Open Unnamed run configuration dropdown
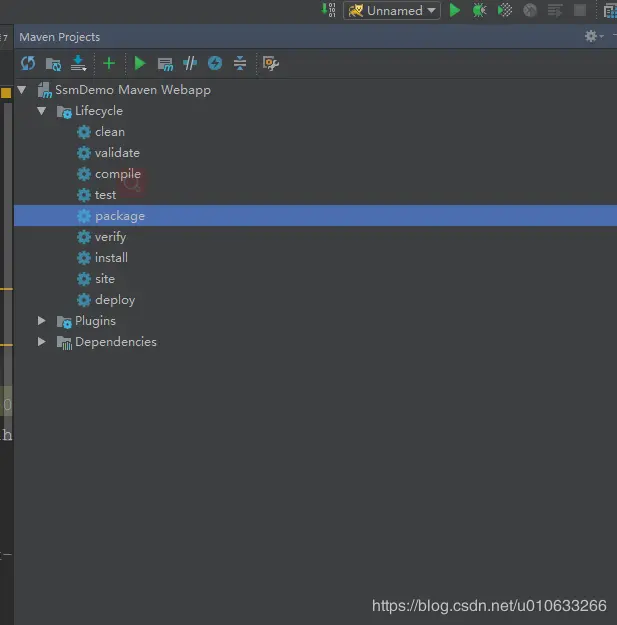This screenshot has width=617, height=625. click(x=392, y=11)
